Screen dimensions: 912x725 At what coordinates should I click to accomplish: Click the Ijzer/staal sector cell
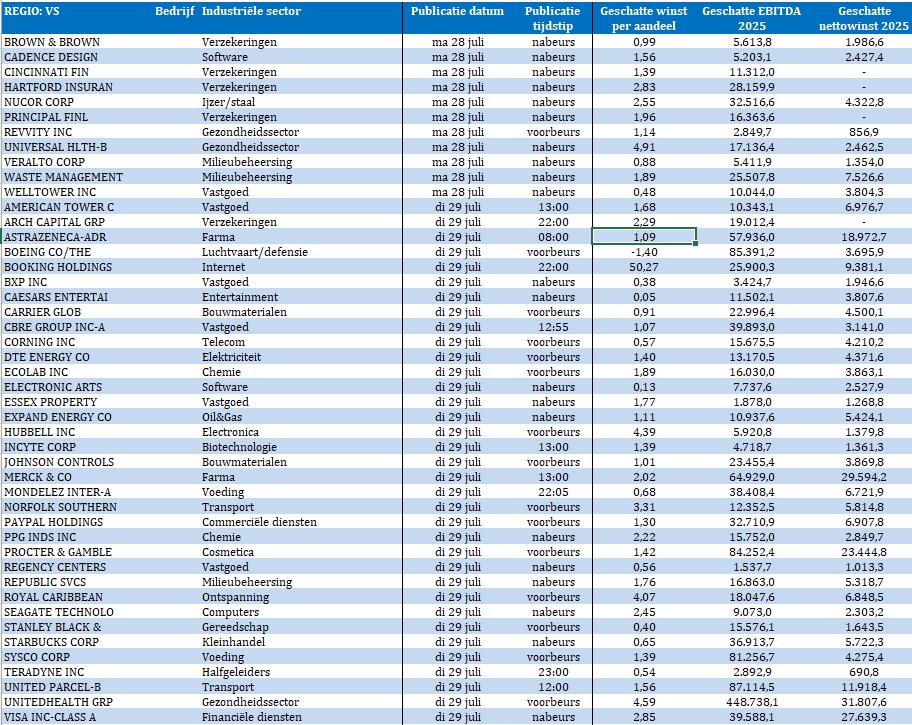[228, 102]
